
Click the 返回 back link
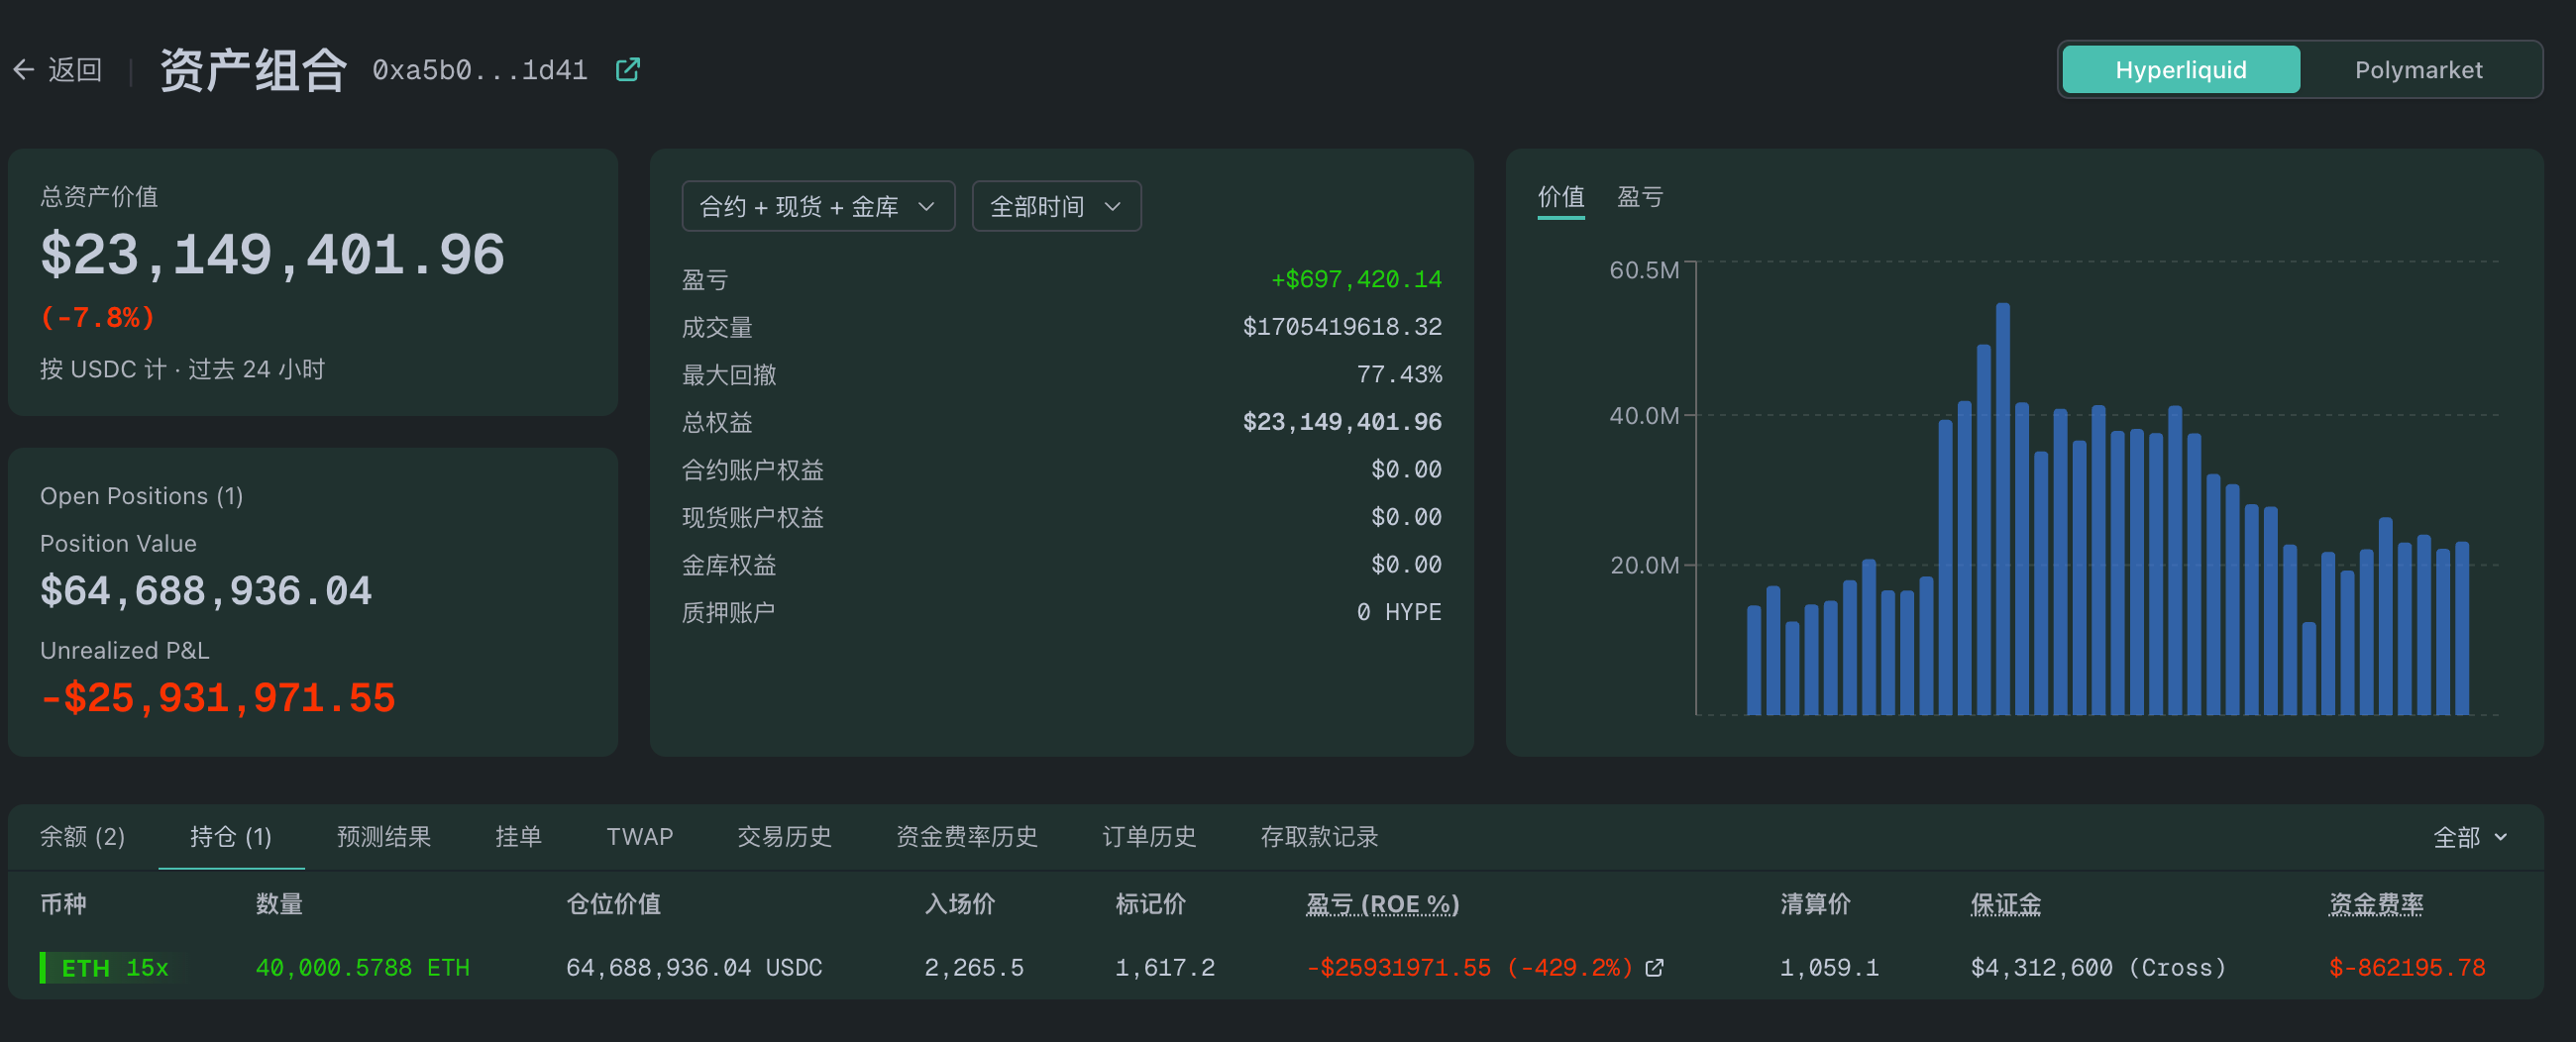tap(75, 70)
